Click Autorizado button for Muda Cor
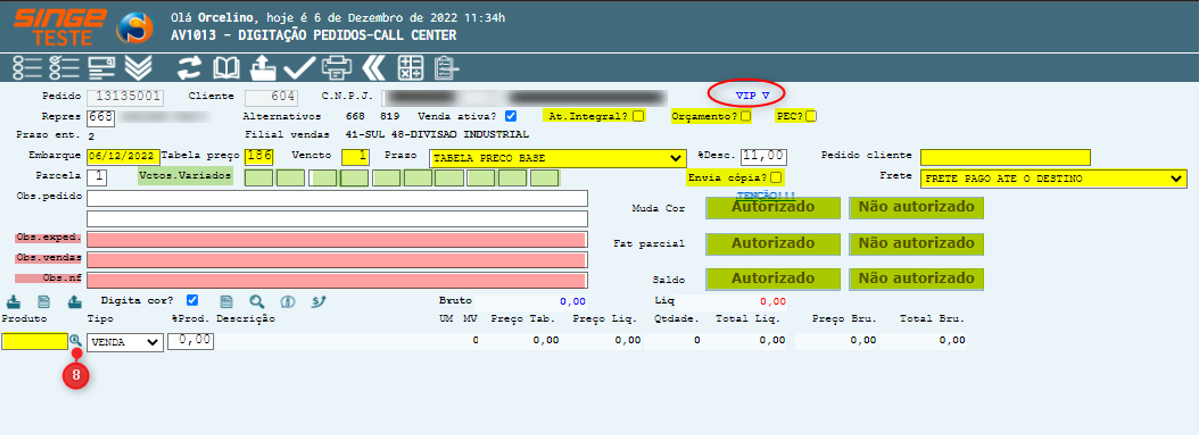This screenshot has width=1199, height=435. (x=771, y=207)
